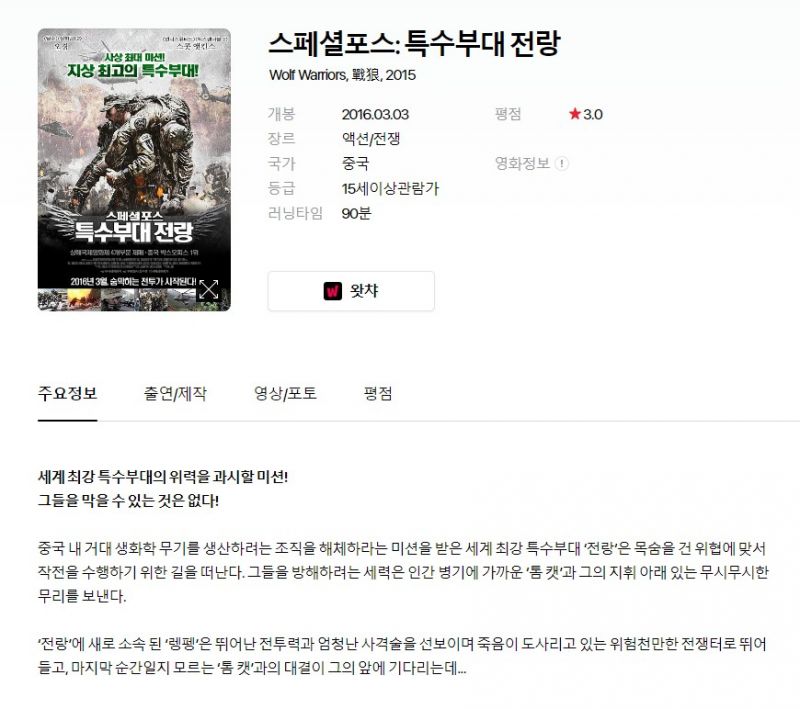Click the bold synopsis headline text
800x709 pixels.
click(163, 489)
